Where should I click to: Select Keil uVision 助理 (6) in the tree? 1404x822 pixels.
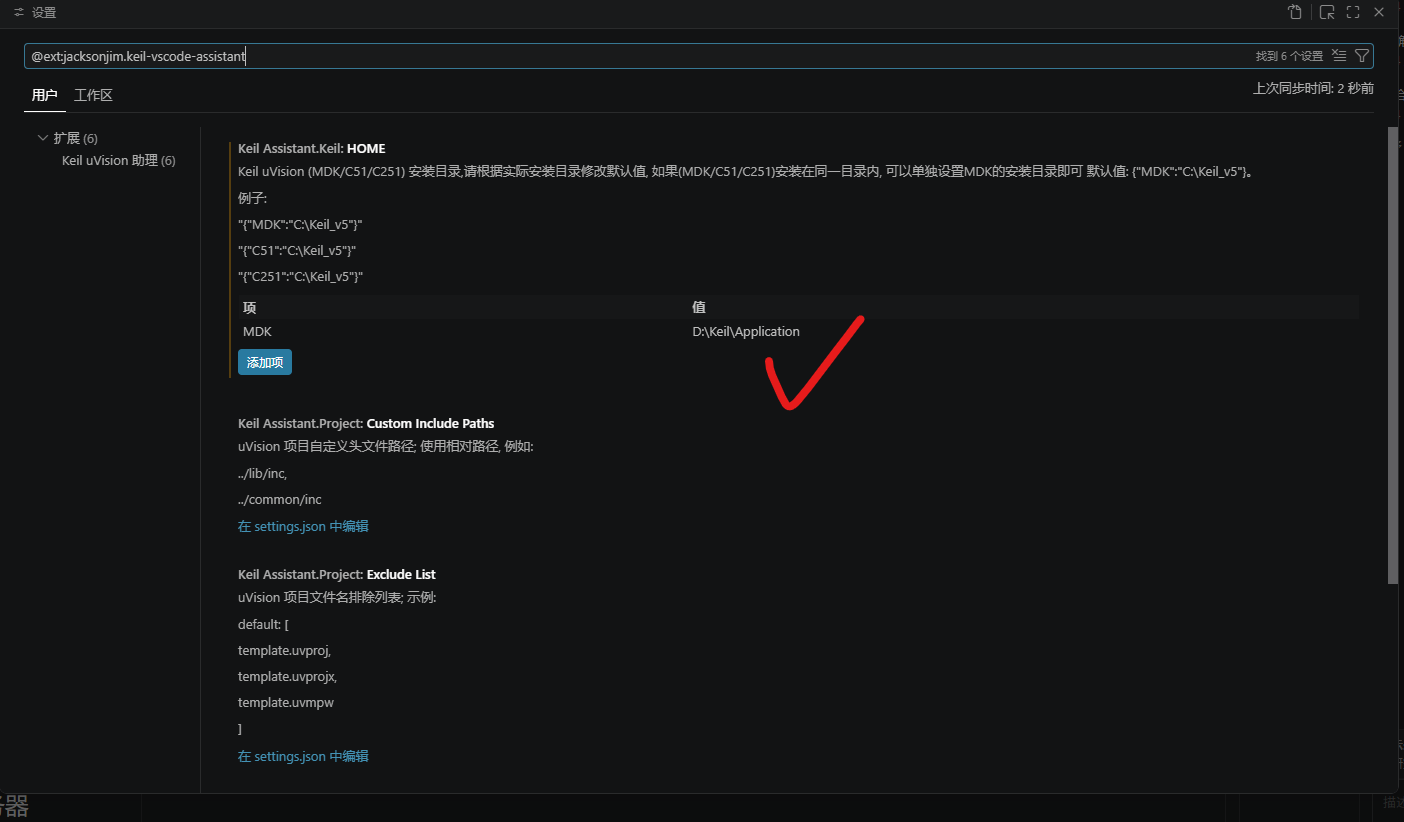(x=118, y=160)
